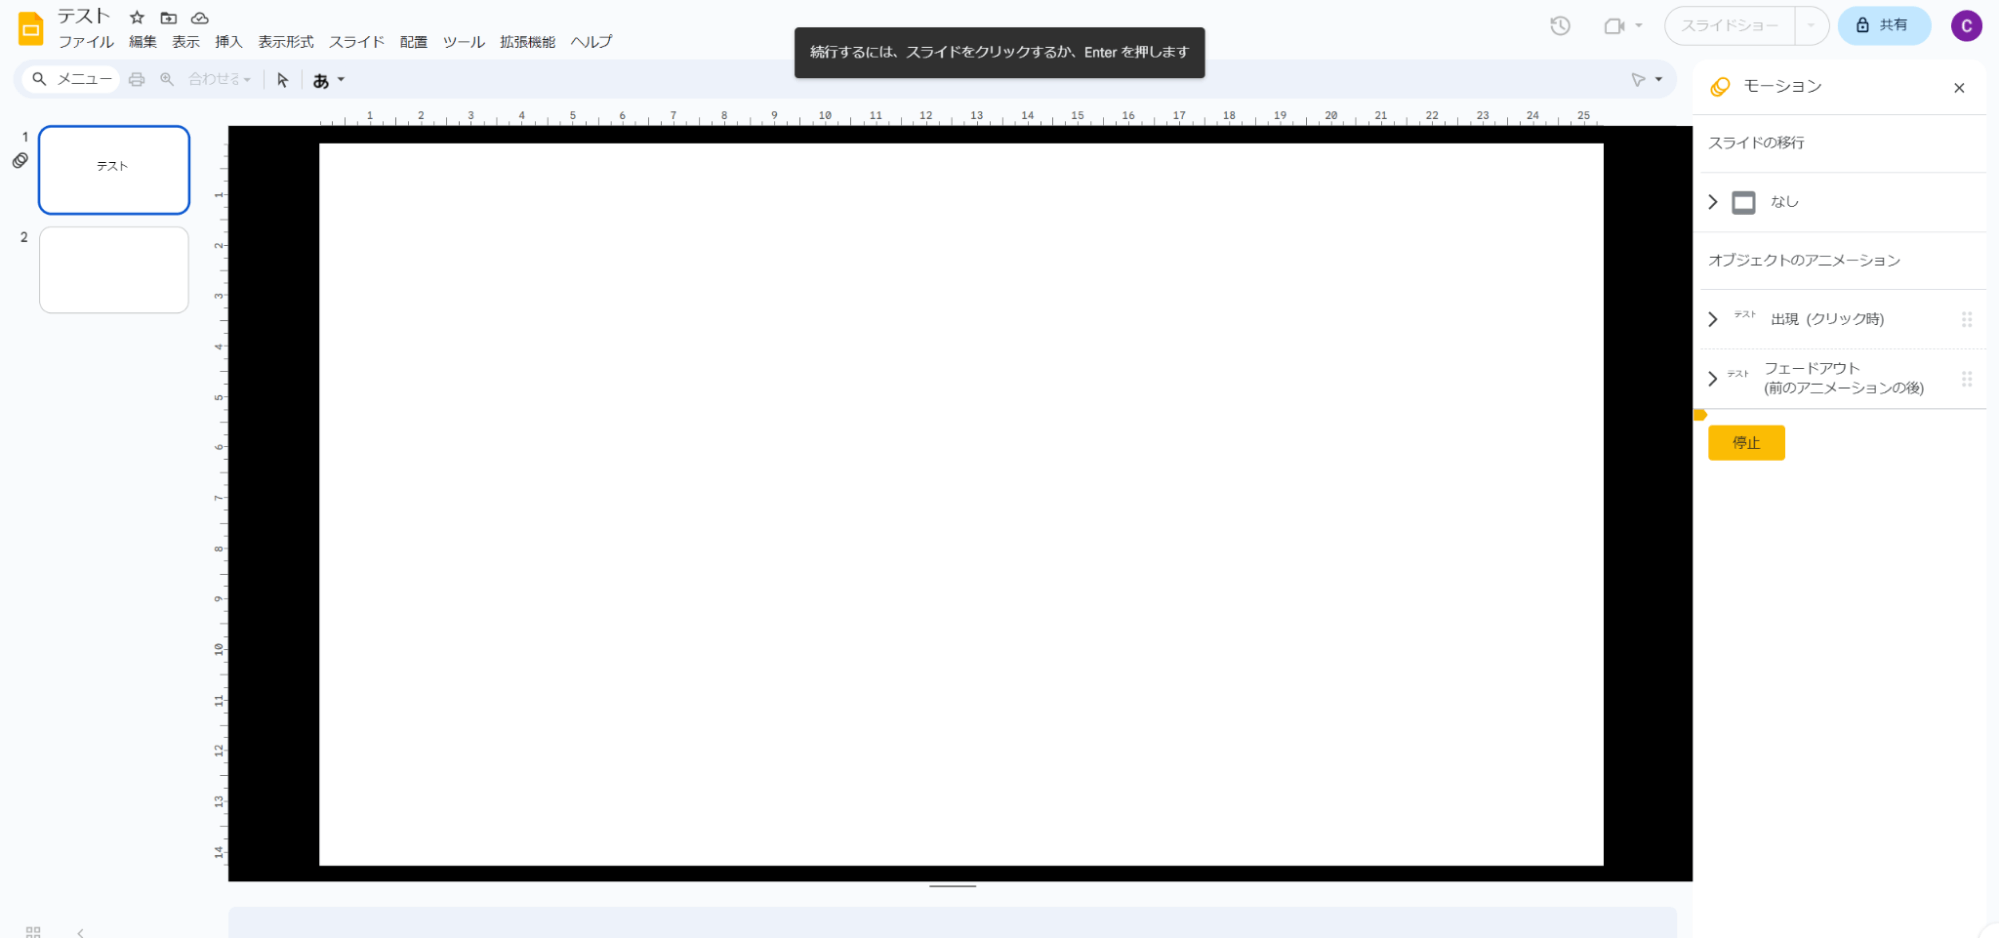
Task: Star the テスト presentation
Action: (137, 17)
